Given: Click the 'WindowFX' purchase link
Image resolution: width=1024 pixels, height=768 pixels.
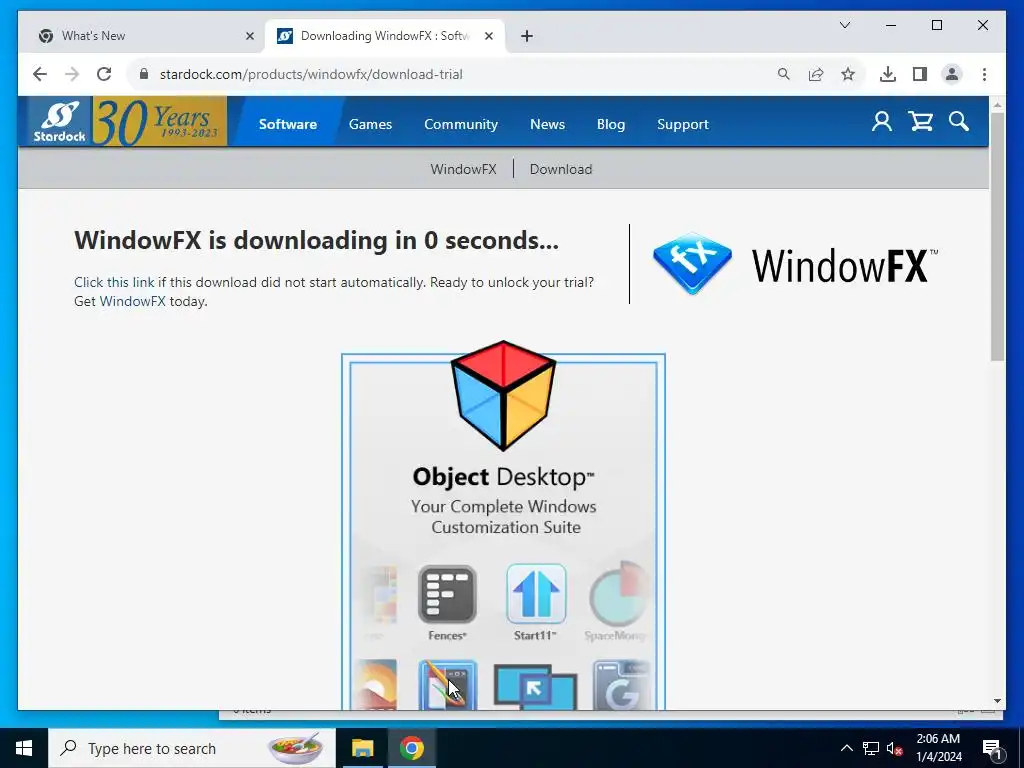Looking at the screenshot, I should (133, 301).
